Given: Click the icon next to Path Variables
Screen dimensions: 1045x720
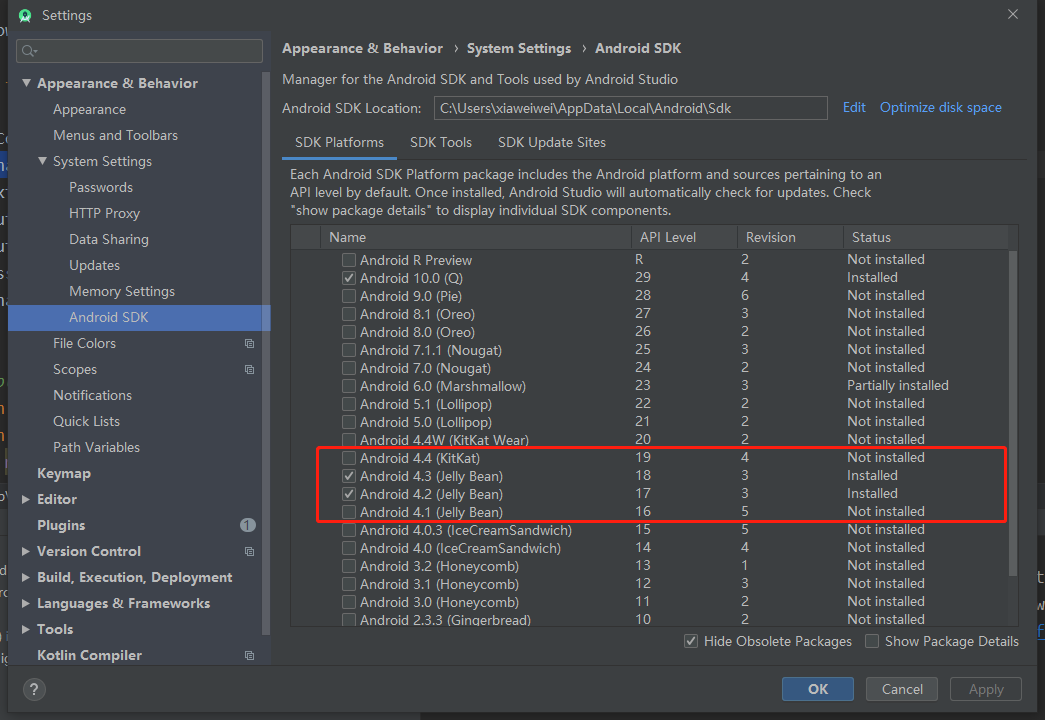Looking at the screenshot, I should pos(249,447).
